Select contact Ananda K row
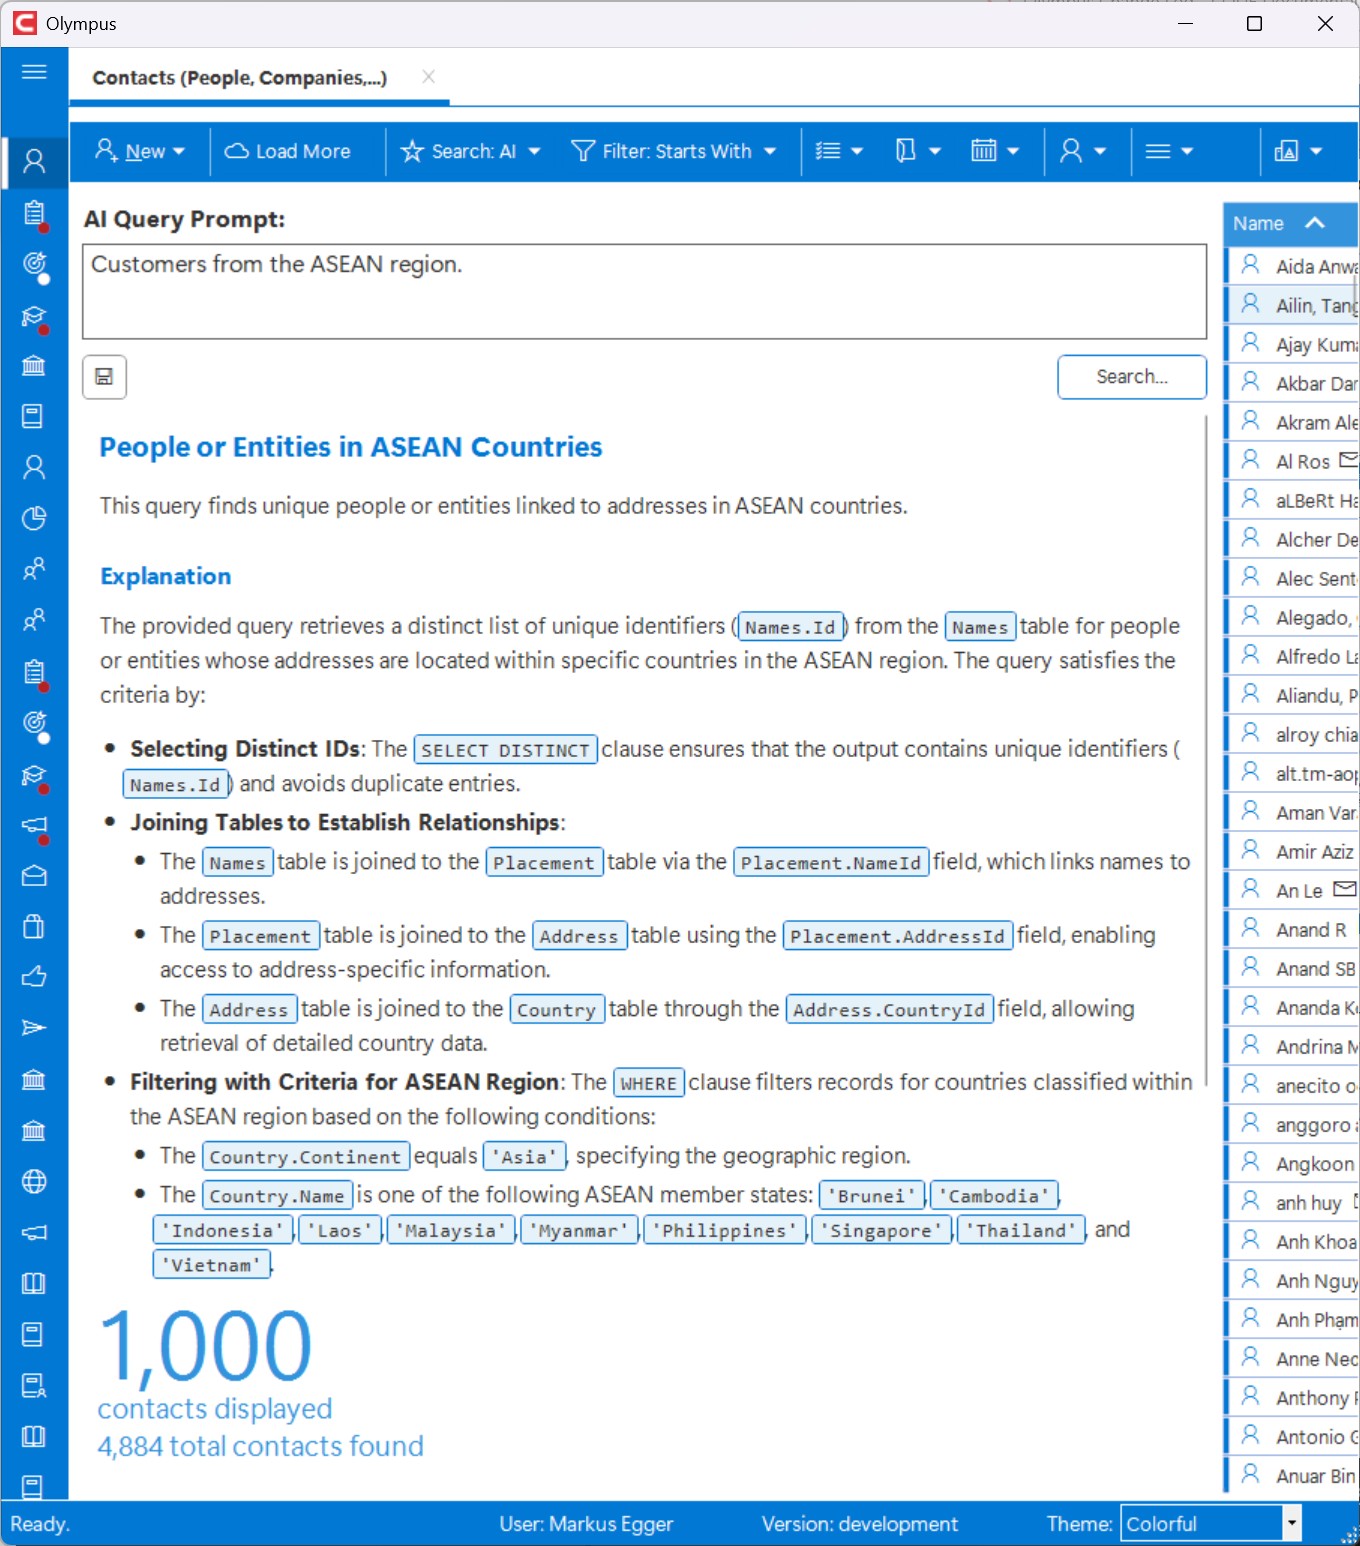 1292,1007
